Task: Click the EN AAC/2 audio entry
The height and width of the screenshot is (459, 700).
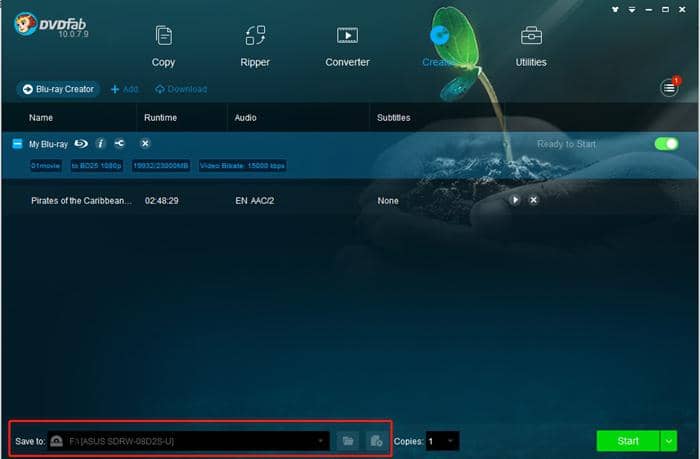Action: 255,201
